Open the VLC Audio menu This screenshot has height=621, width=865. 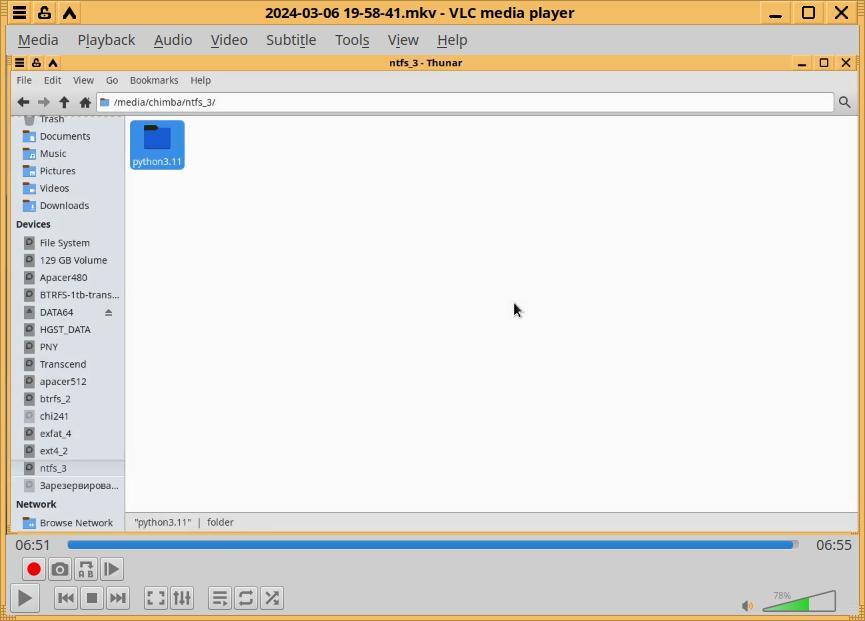point(173,40)
